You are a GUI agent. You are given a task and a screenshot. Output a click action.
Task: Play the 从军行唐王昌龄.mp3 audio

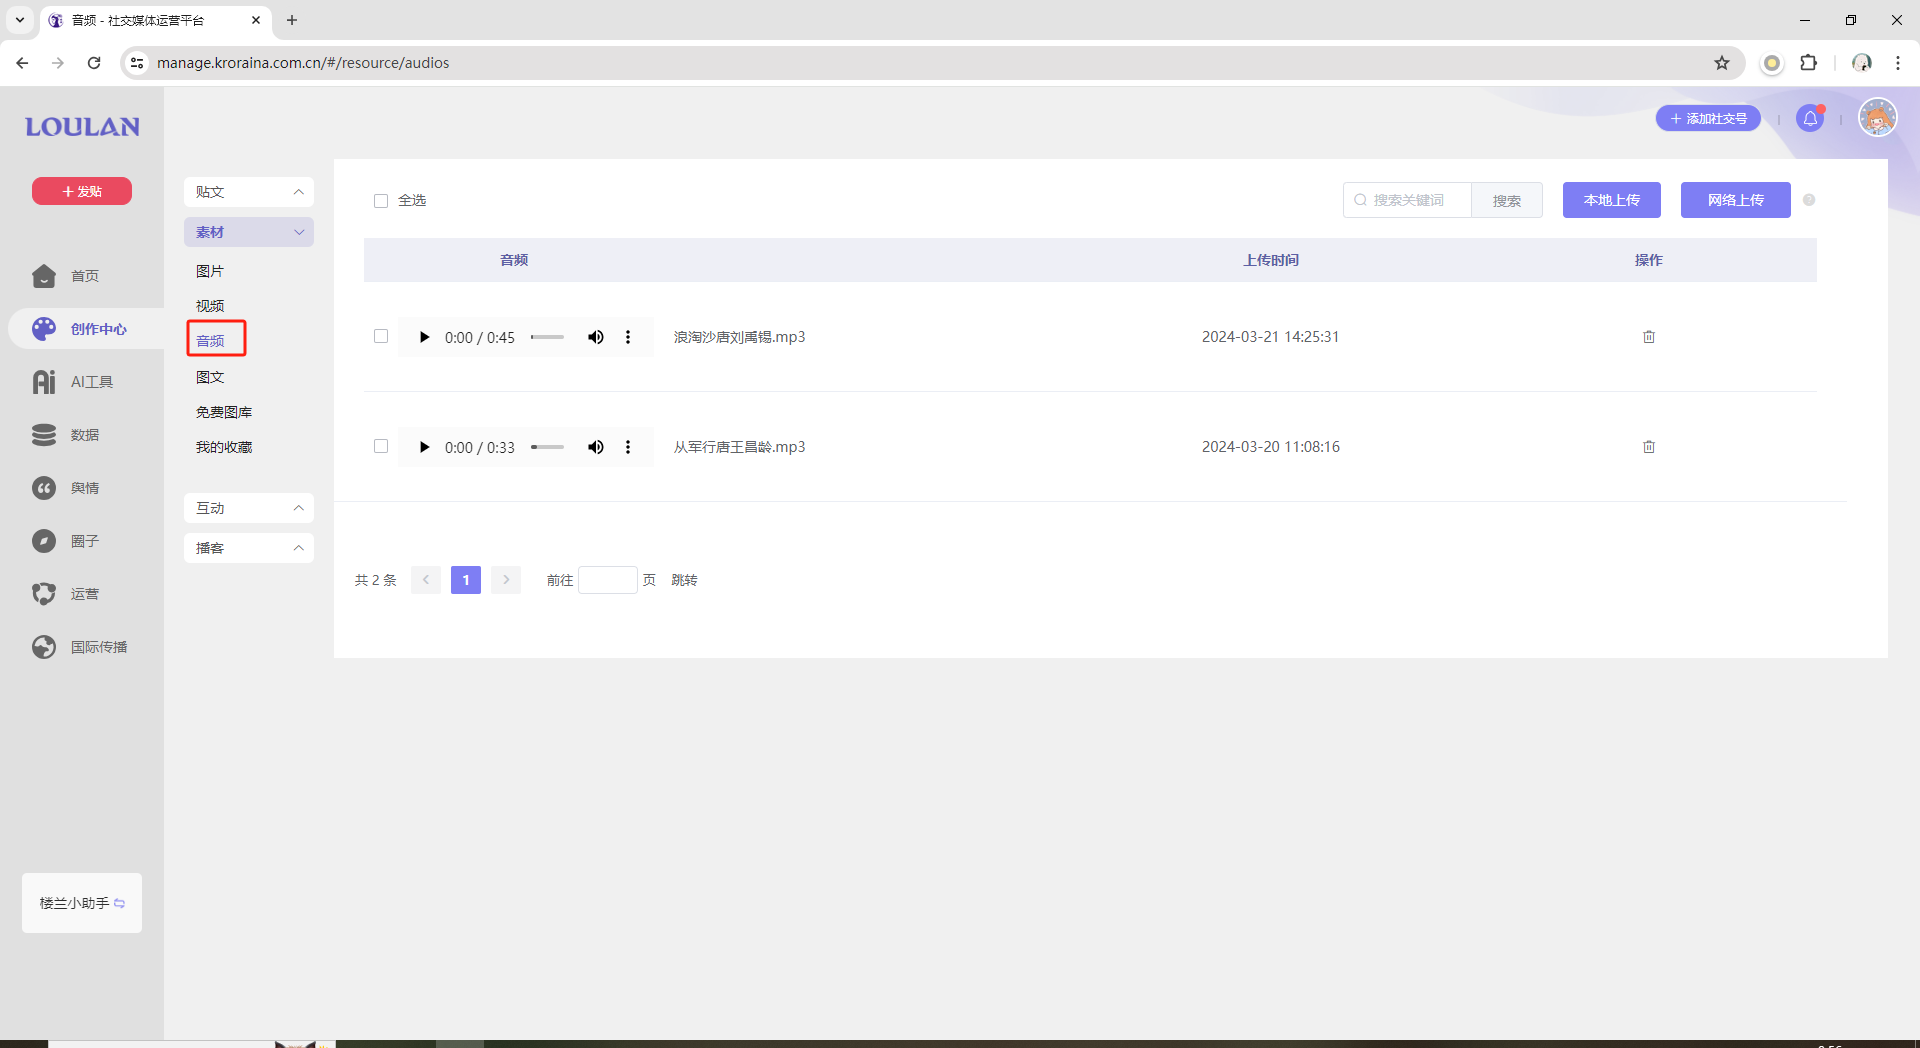pyautogui.click(x=424, y=447)
